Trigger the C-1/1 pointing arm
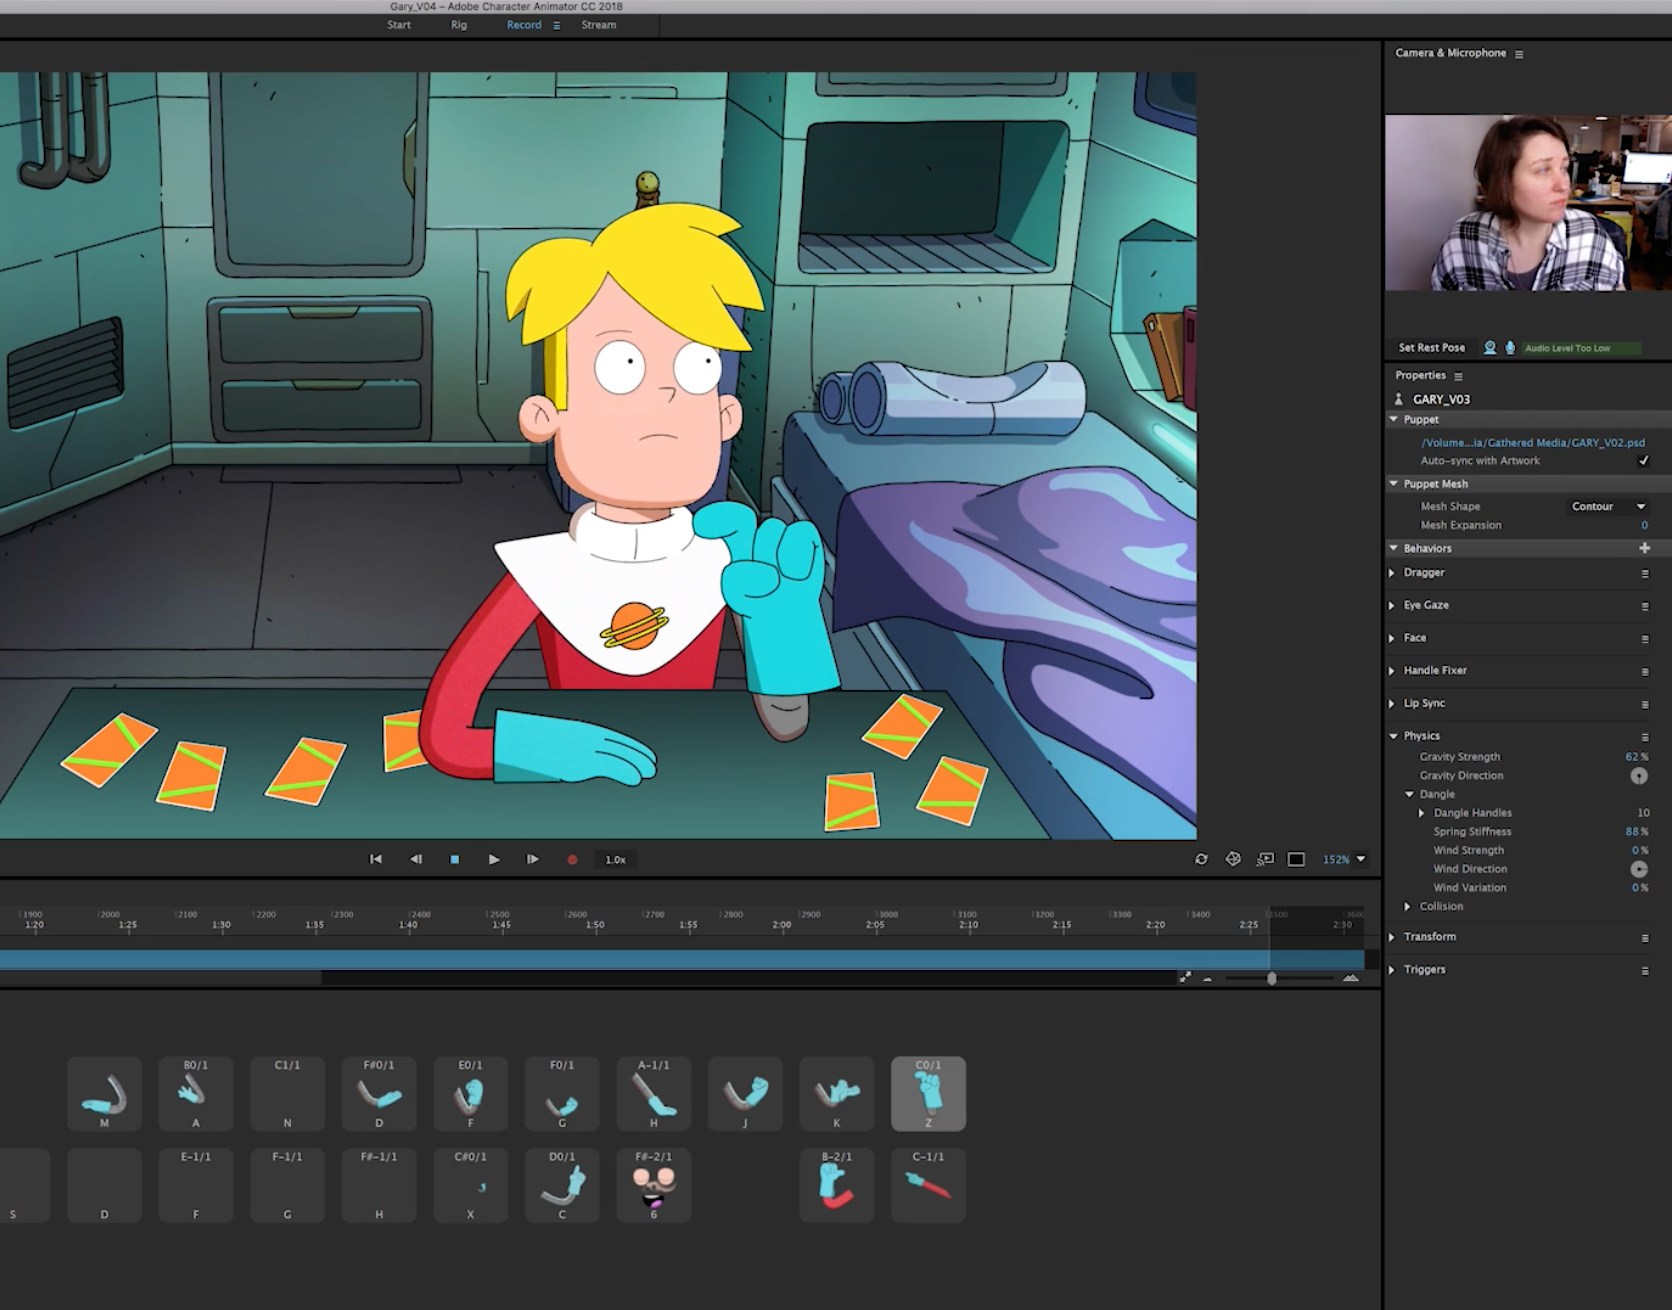The width and height of the screenshot is (1672, 1310). point(929,1185)
